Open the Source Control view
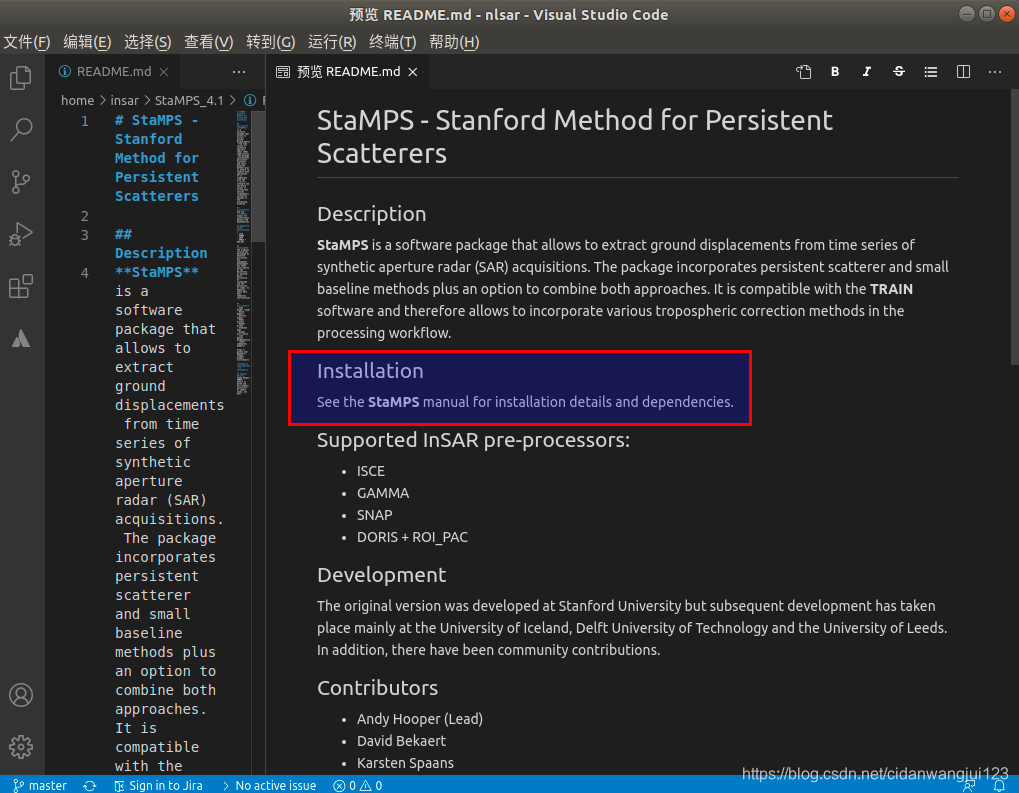This screenshot has height=793, width=1019. tap(21, 182)
